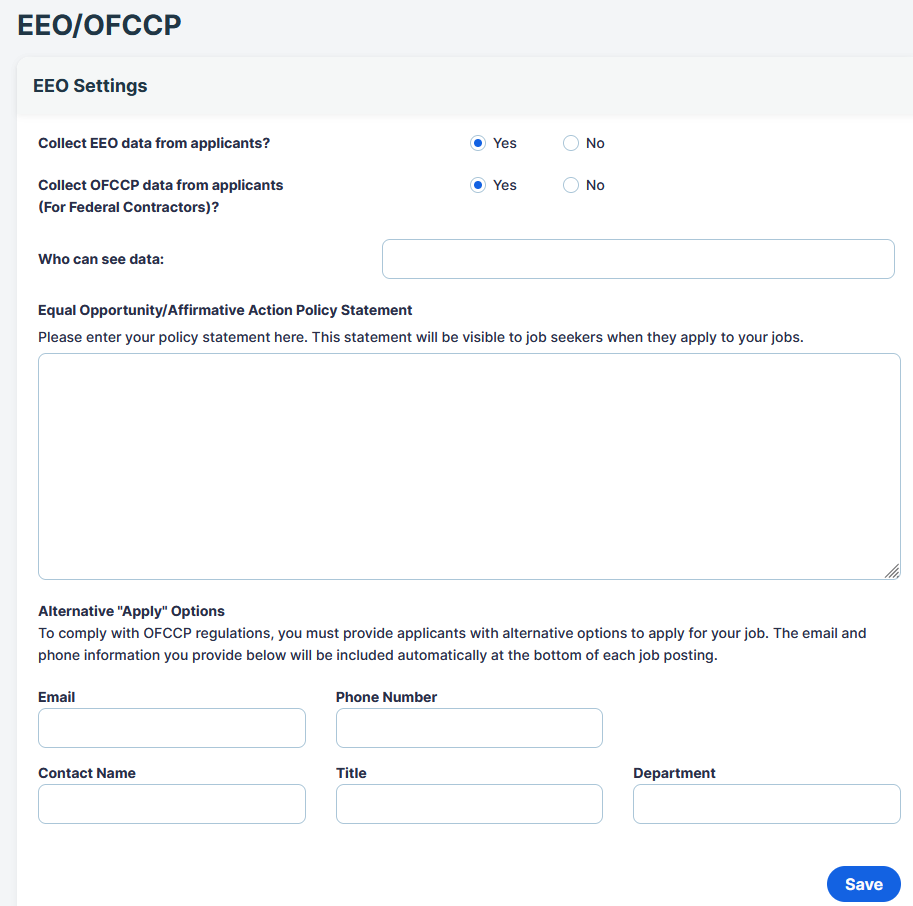Select Yes for Collect OFCCP data
The width and height of the screenshot is (913, 906).
pos(477,185)
